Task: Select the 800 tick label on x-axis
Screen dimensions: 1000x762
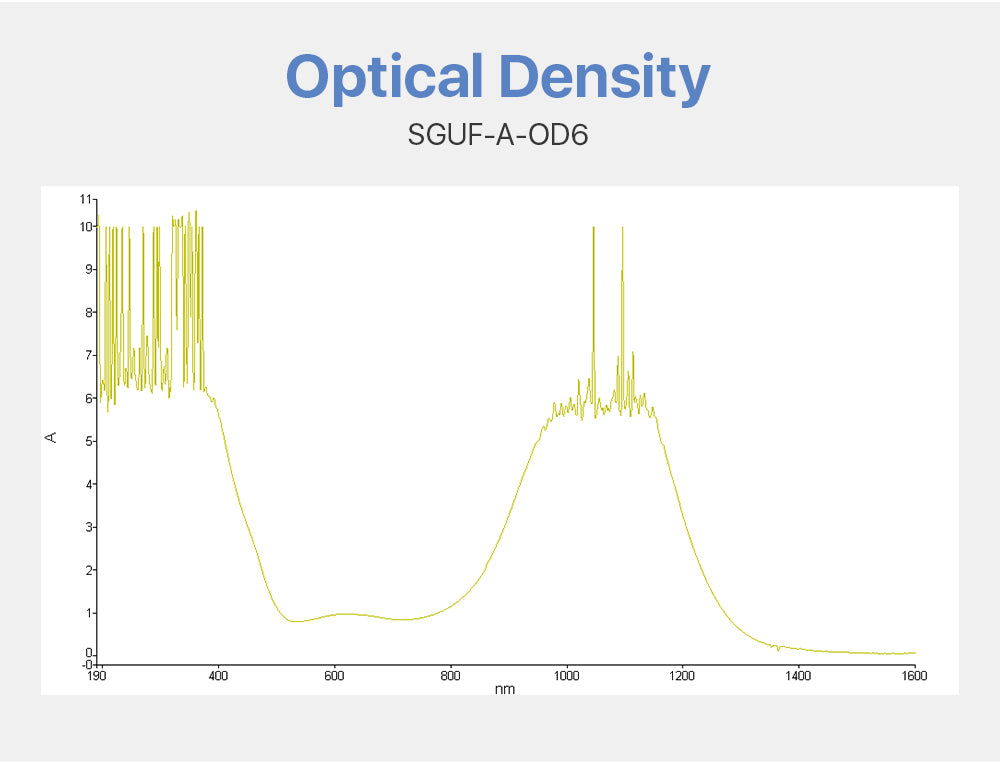Action: (451, 676)
